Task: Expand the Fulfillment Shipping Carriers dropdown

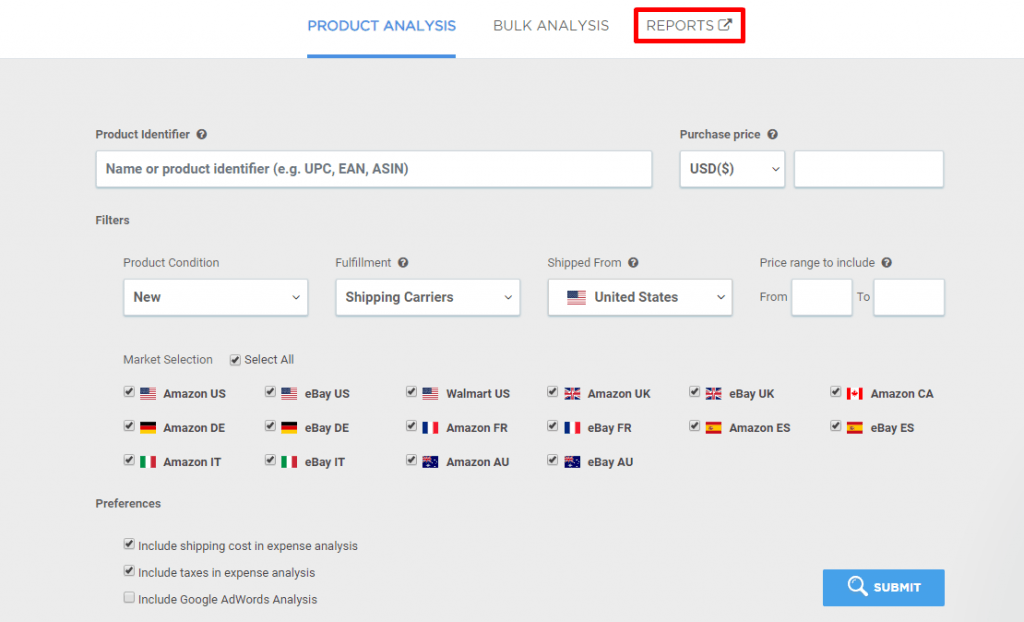Action: pyautogui.click(x=428, y=297)
